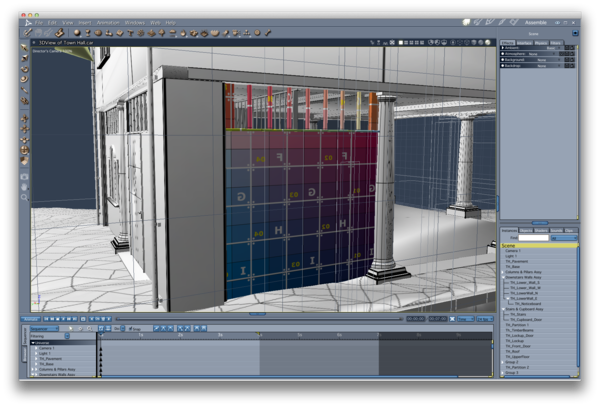Toggle the eye icon beside Assemble
The image size is (600, 407).
[x=558, y=23]
